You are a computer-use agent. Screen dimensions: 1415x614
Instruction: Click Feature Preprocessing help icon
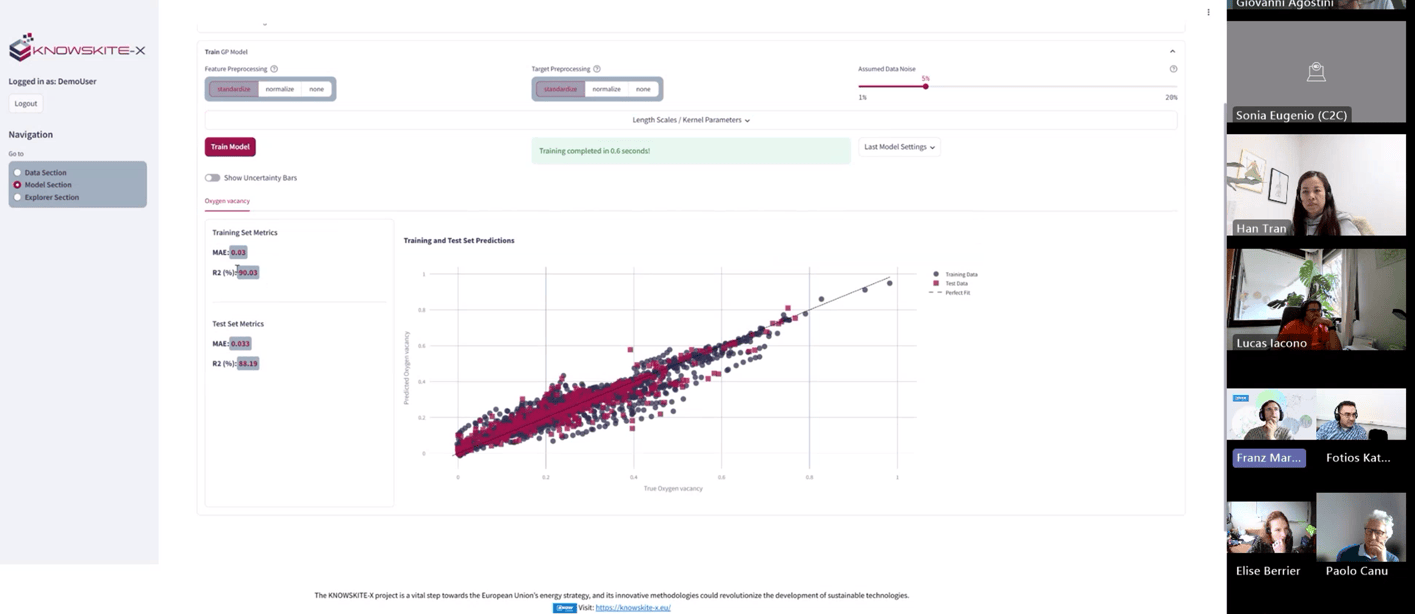274,69
